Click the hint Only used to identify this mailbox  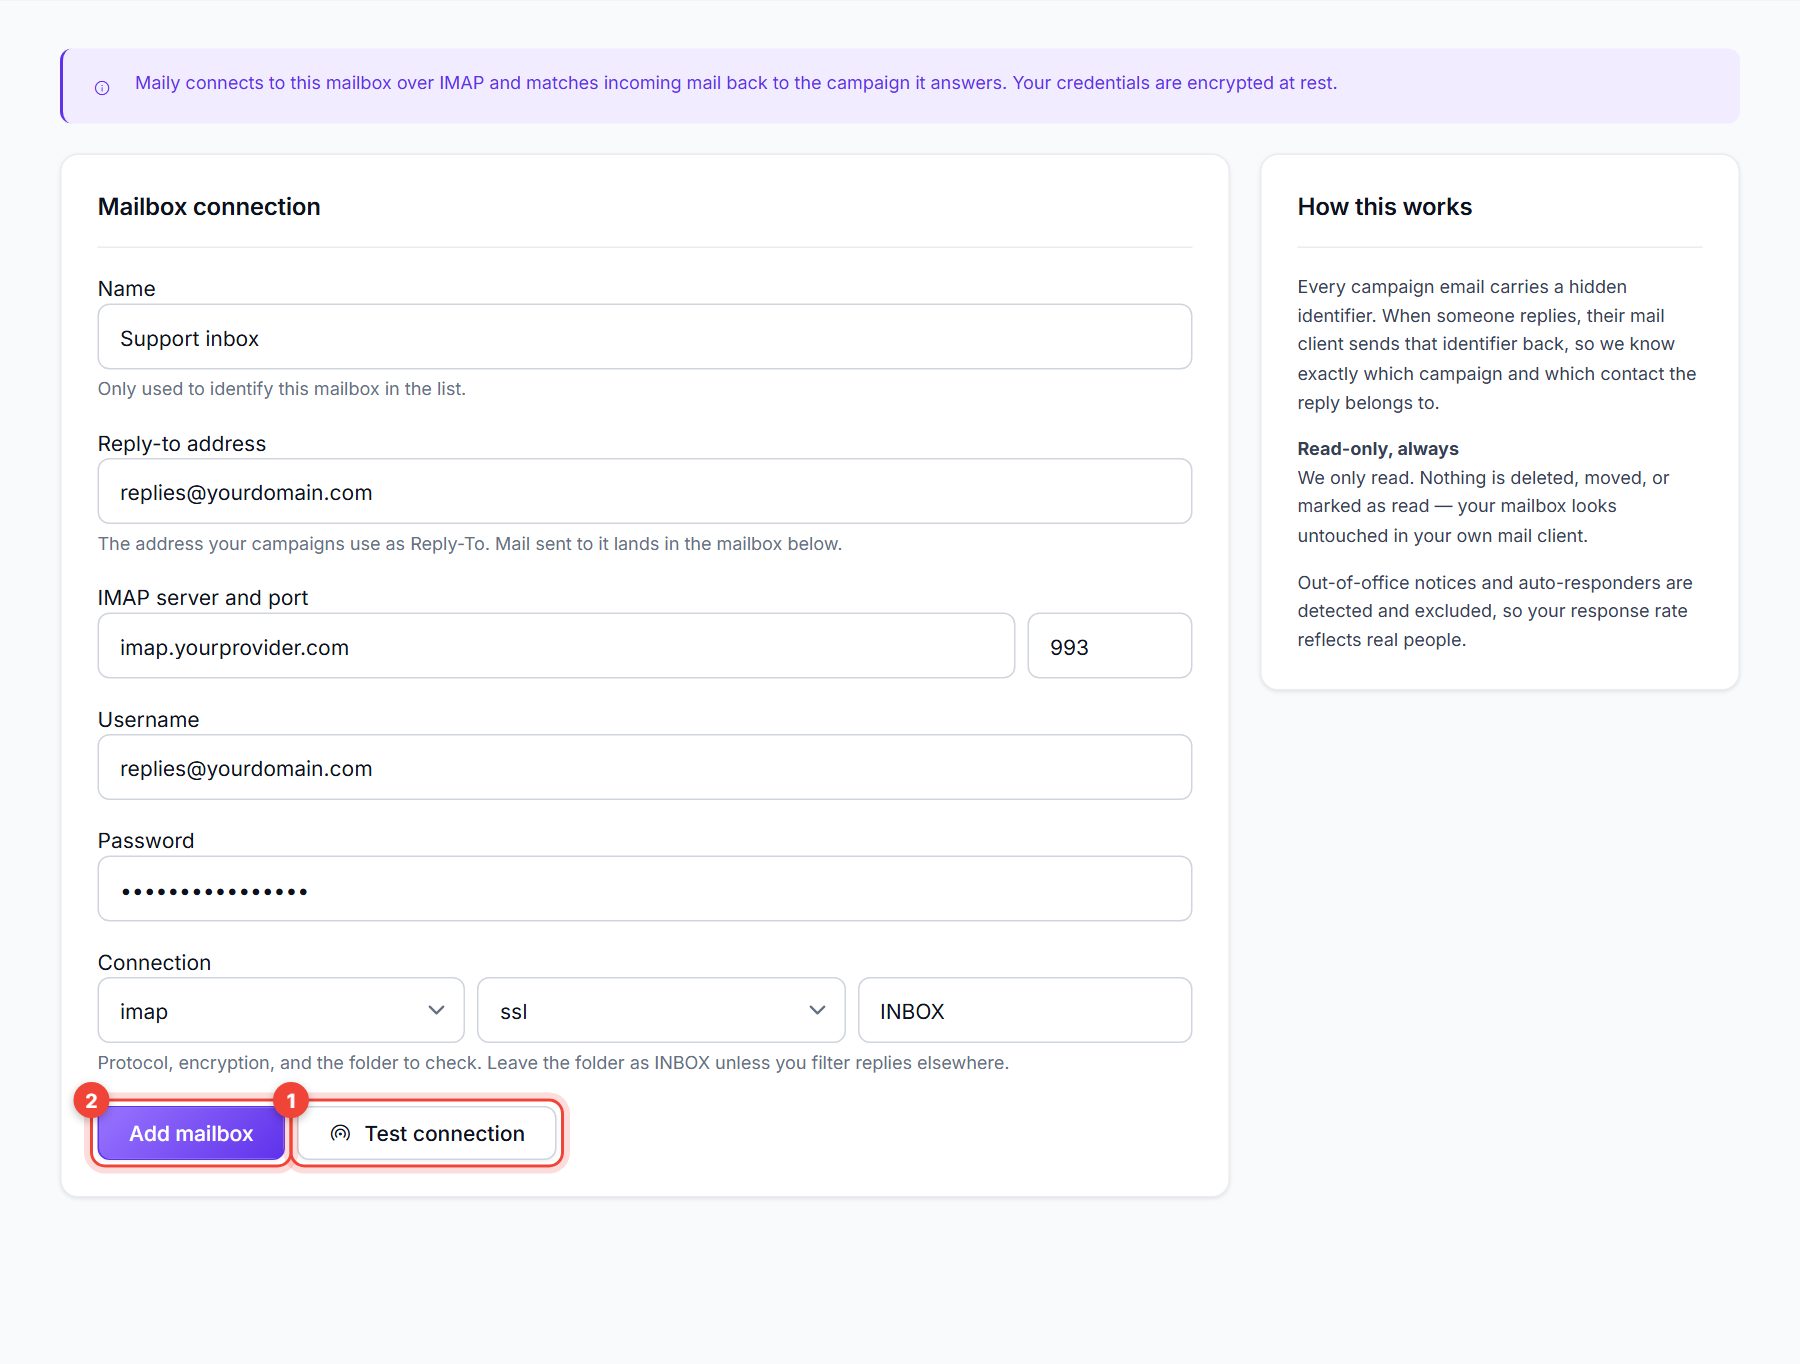(x=282, y=389)
